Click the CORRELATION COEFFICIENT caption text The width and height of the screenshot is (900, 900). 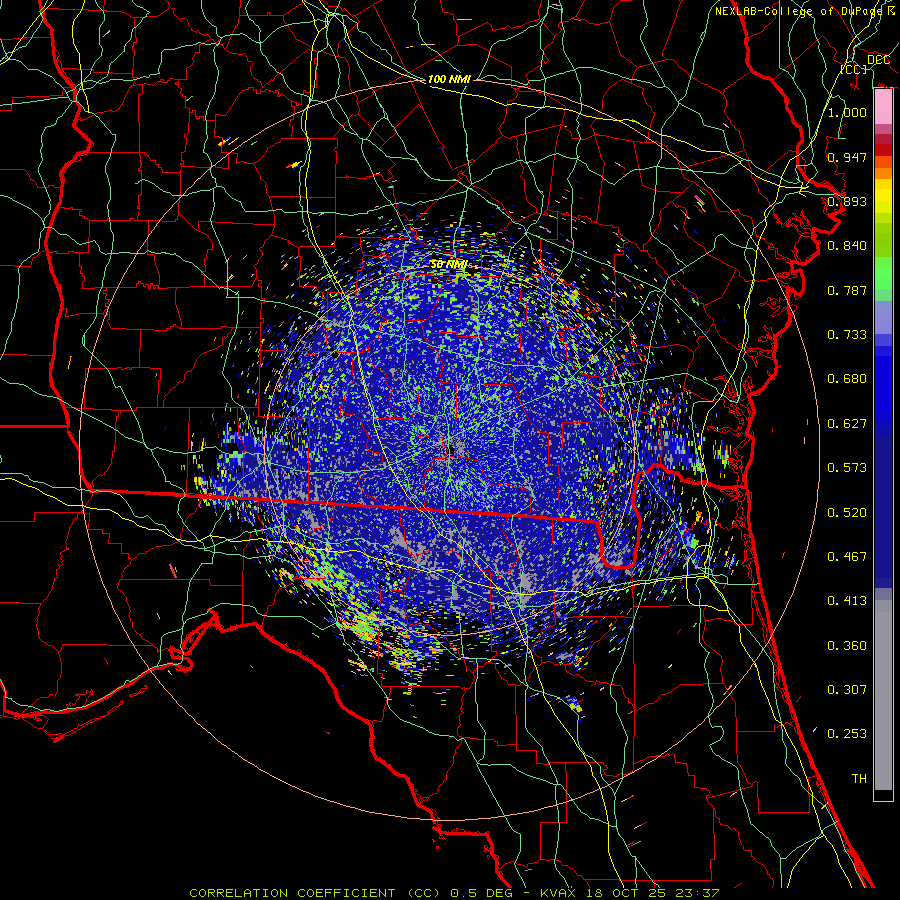click(x=292, y=893)
